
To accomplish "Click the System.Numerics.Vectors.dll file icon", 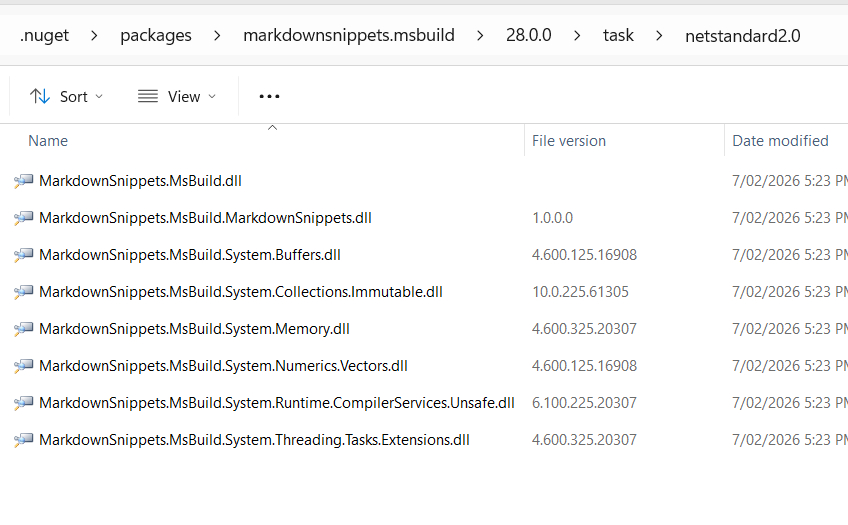I will click(x=23, y=366).
